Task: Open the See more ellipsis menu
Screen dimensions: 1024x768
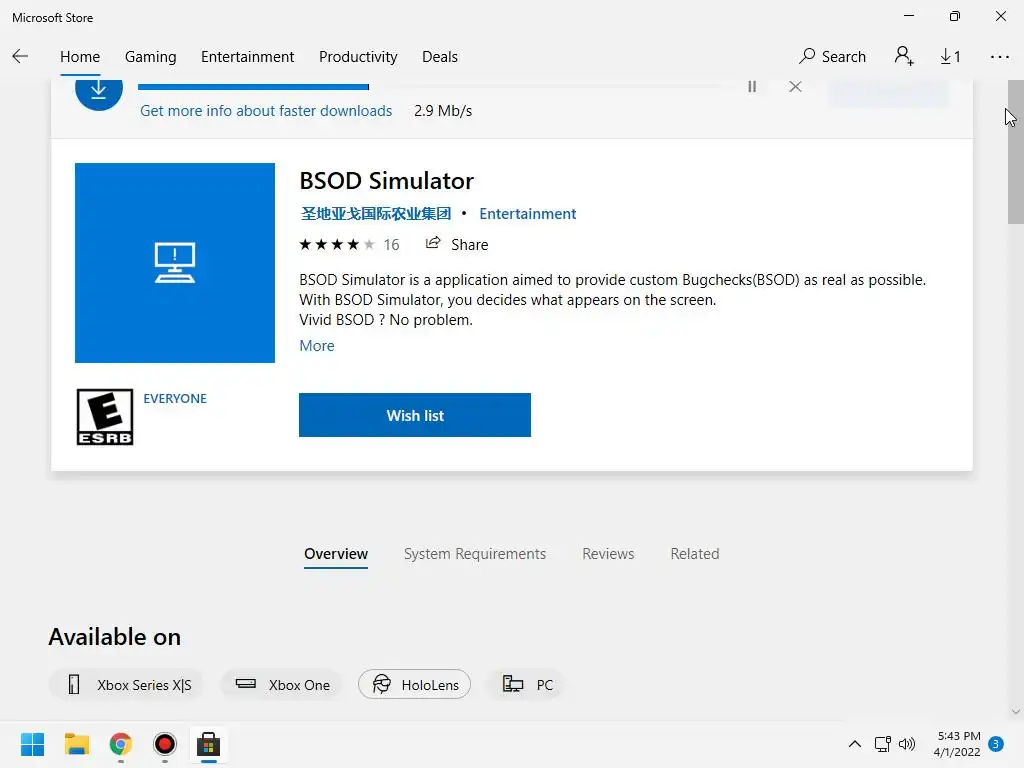Action: pyautogui.click(x=999, y=57)
